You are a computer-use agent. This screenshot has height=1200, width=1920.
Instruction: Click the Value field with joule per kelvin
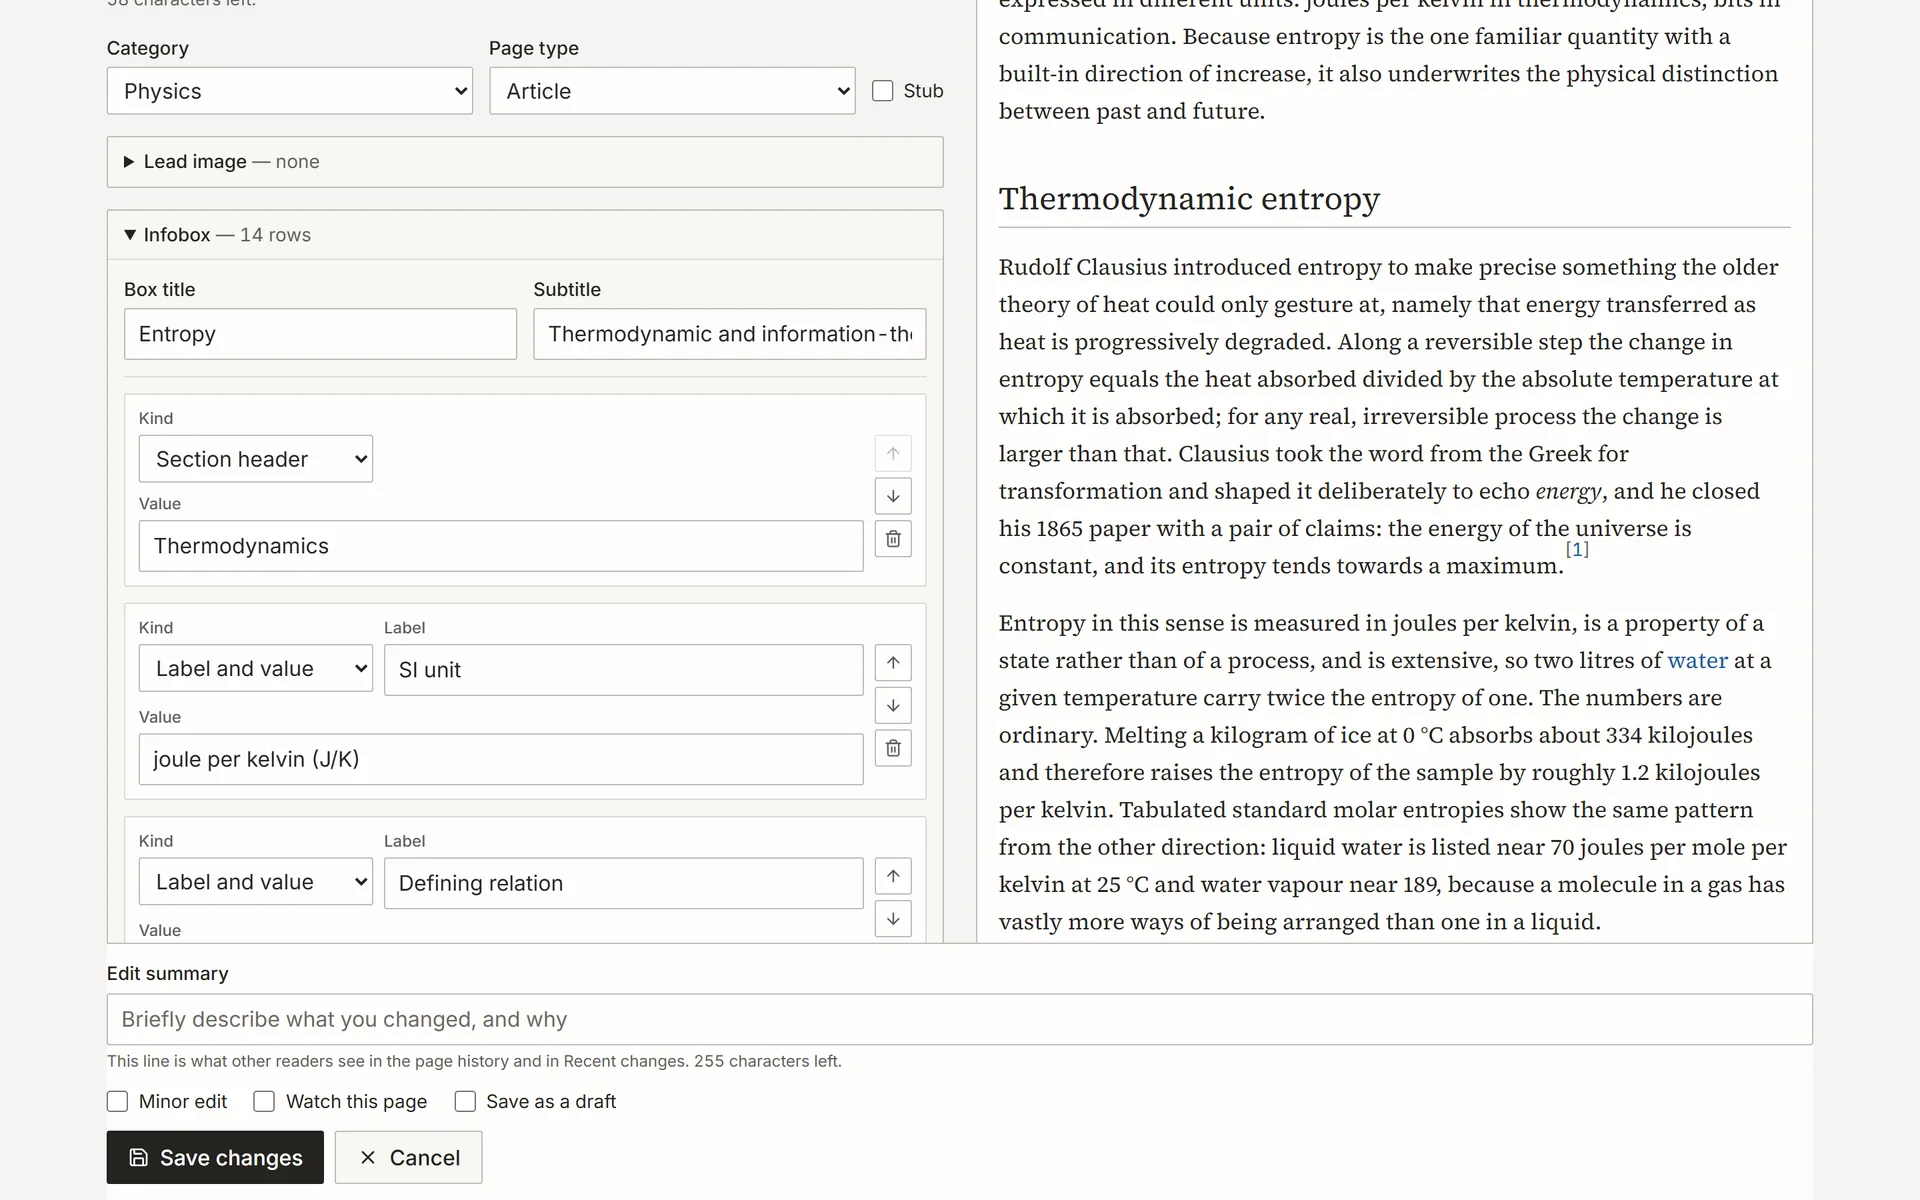pyautogui.click(x=501, y=759)
